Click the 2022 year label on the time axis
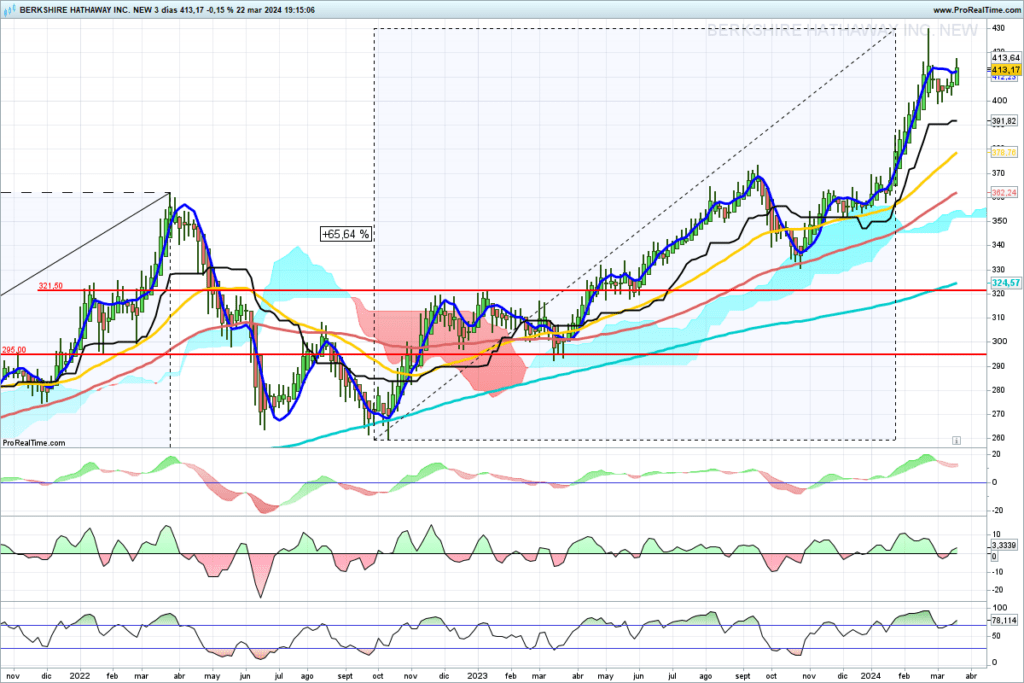The image size is (1024, 683). coord(79,676)
